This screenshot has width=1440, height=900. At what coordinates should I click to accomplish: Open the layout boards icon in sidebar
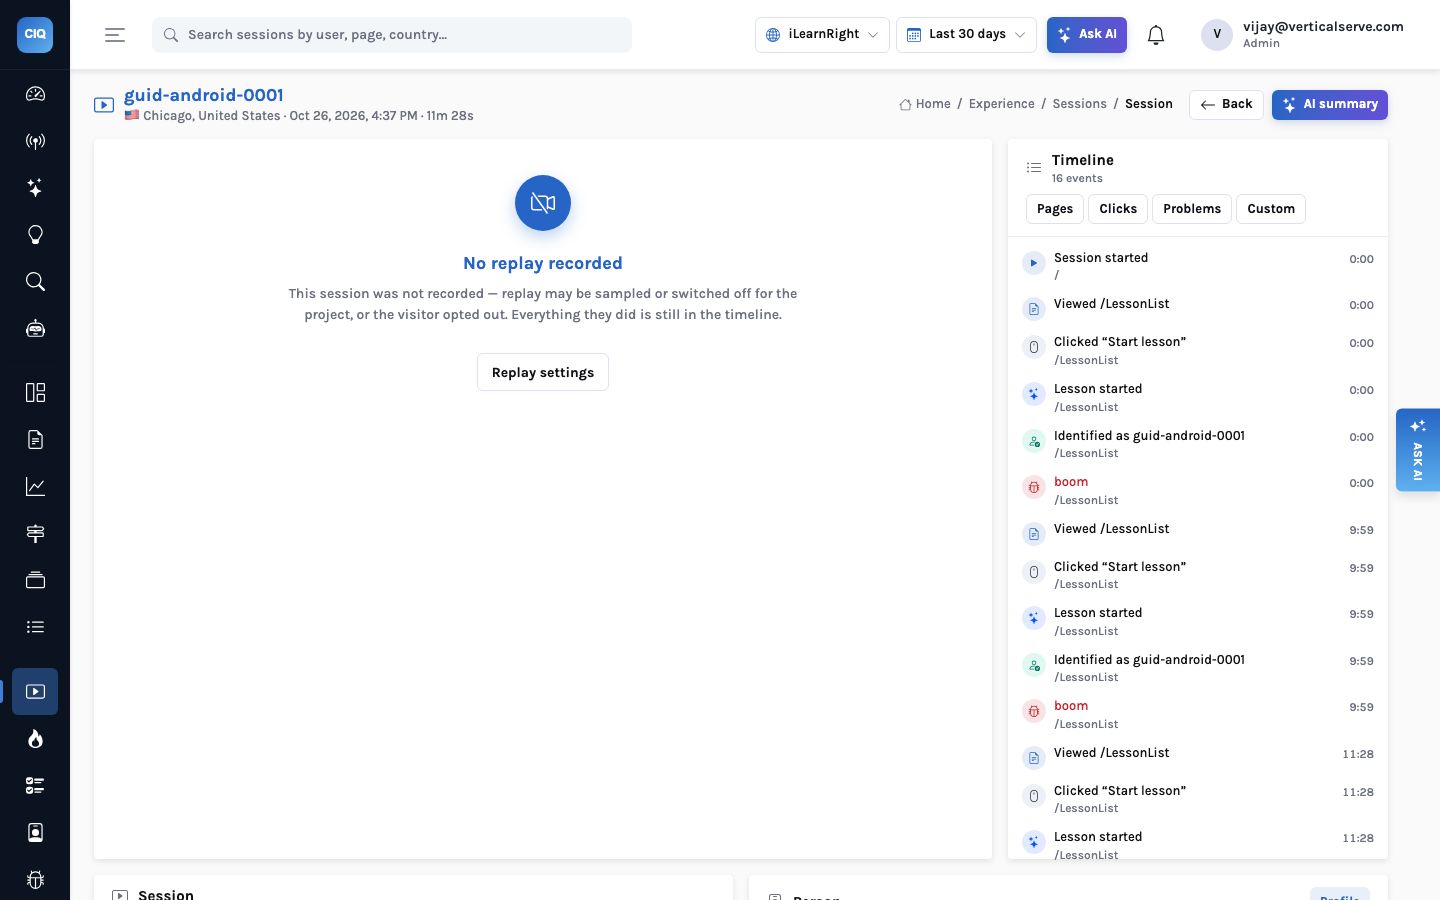(35, 392)
